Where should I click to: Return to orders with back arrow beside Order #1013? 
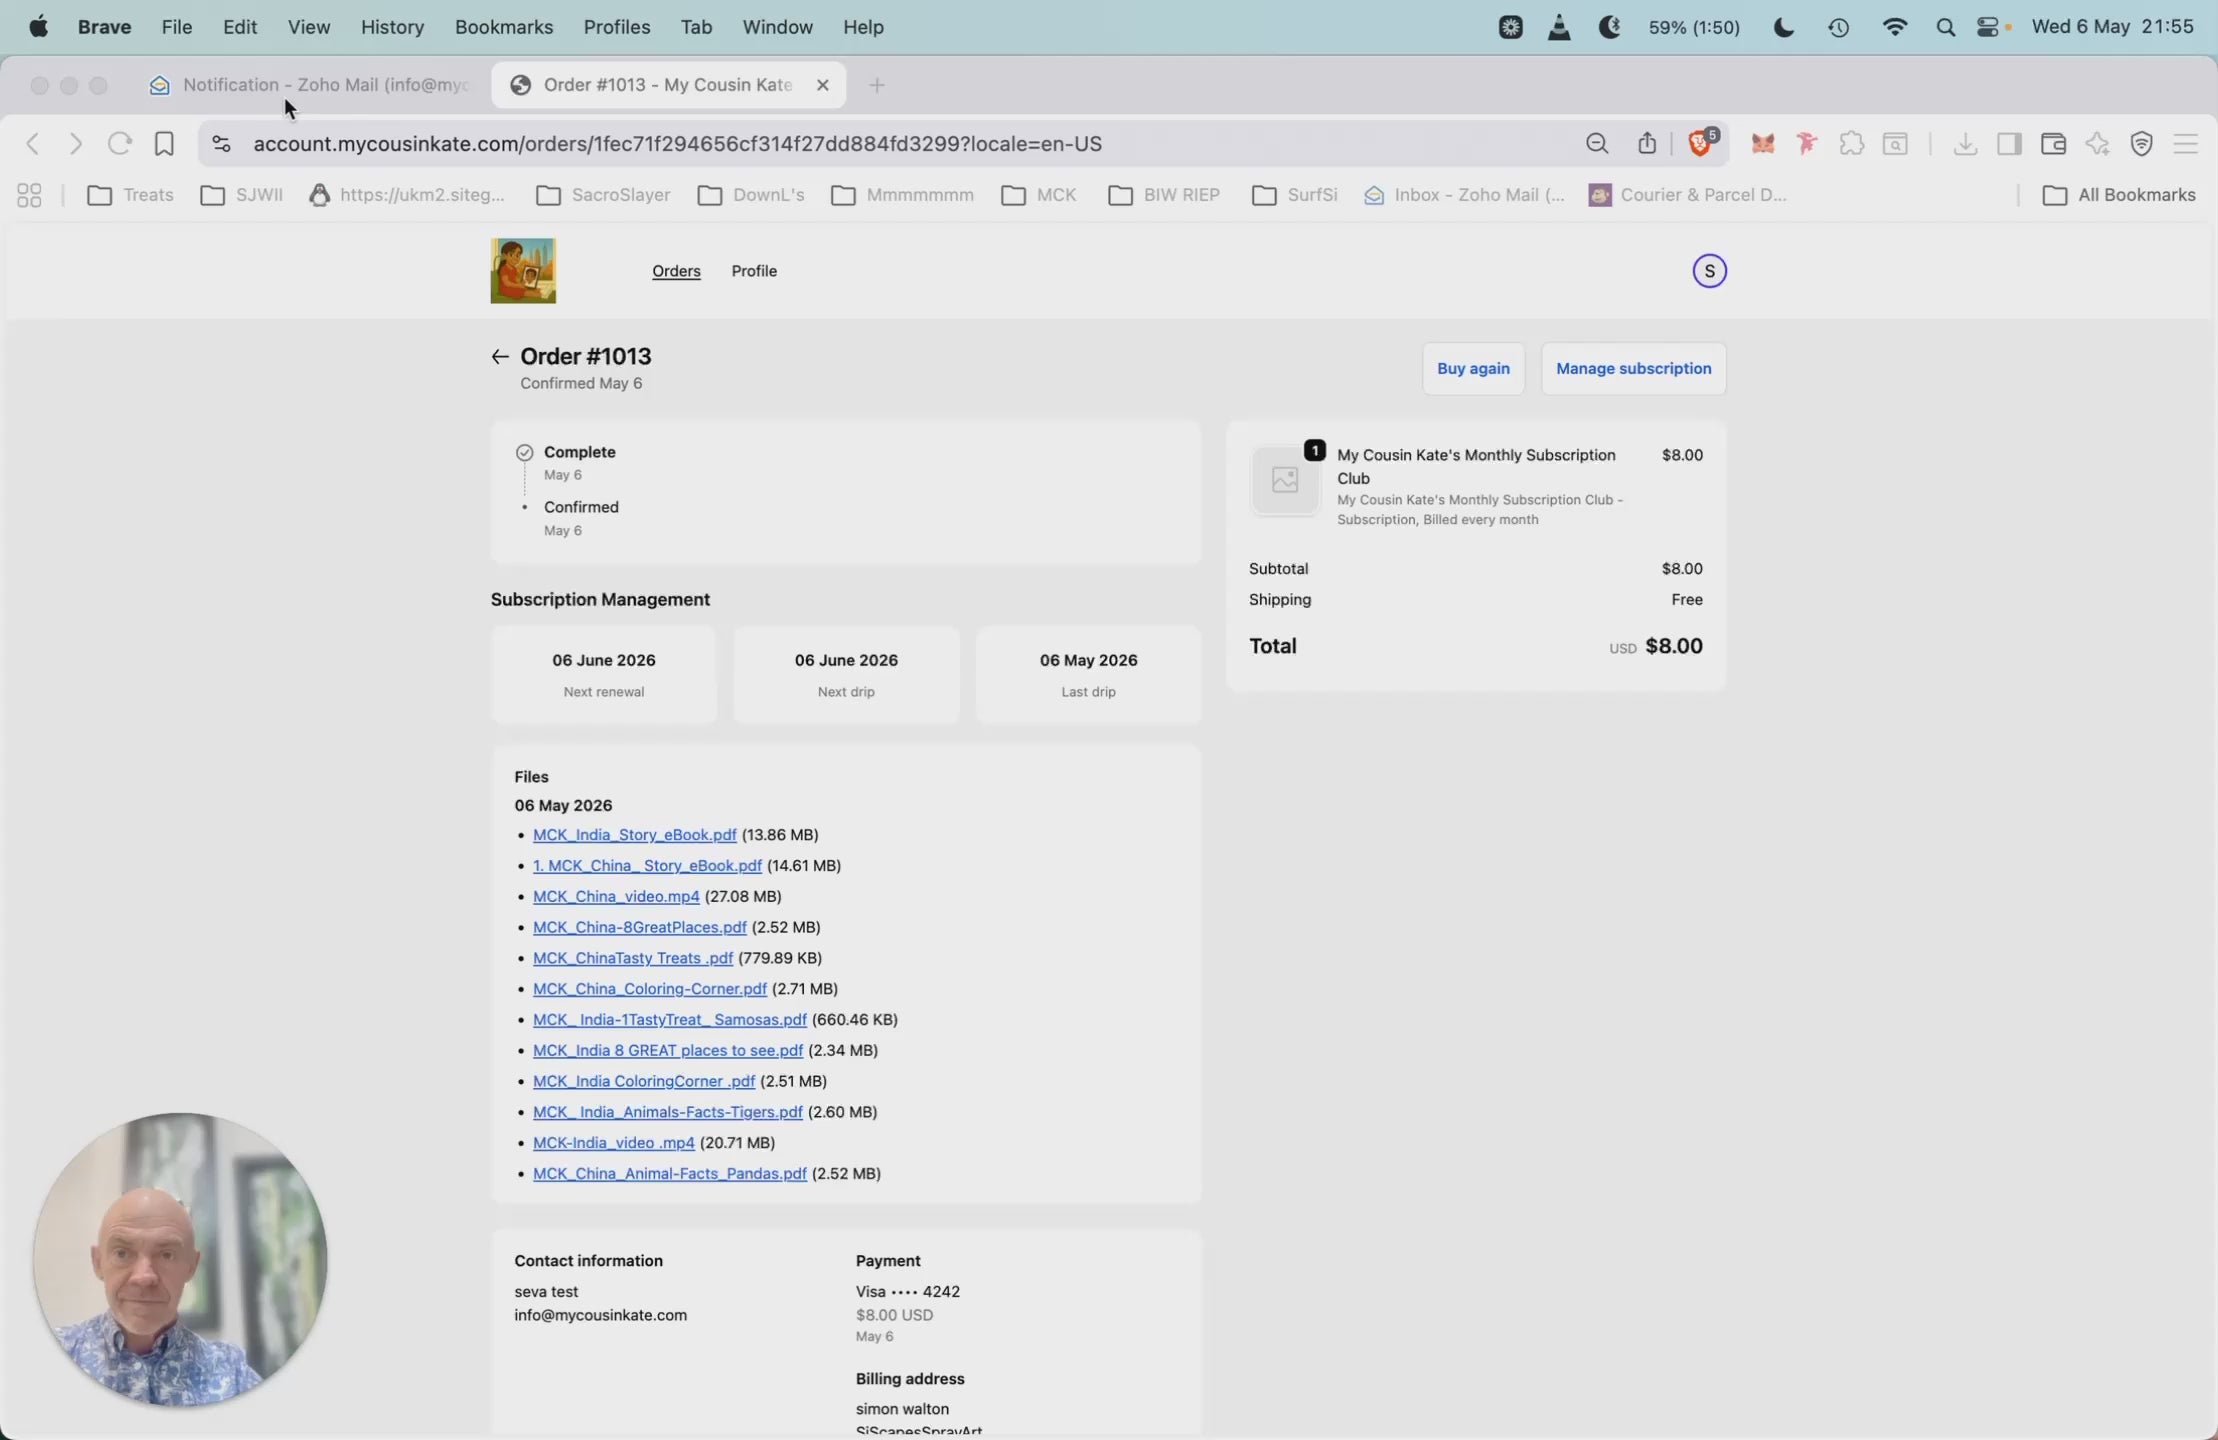(x=500, y=357)
